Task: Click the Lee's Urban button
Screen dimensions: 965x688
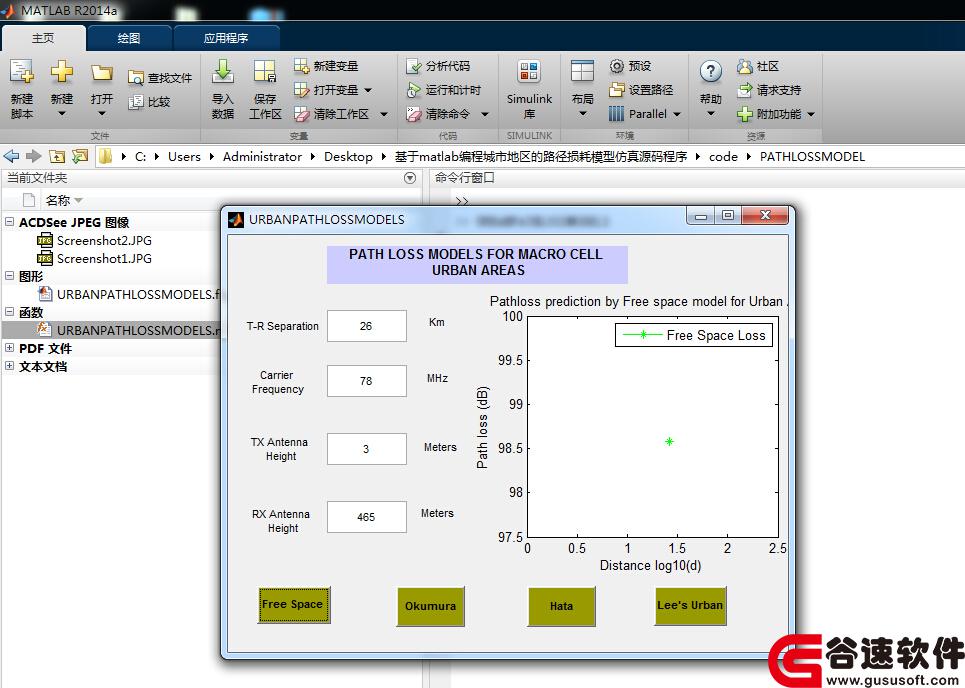Action: tap(690, 606)
